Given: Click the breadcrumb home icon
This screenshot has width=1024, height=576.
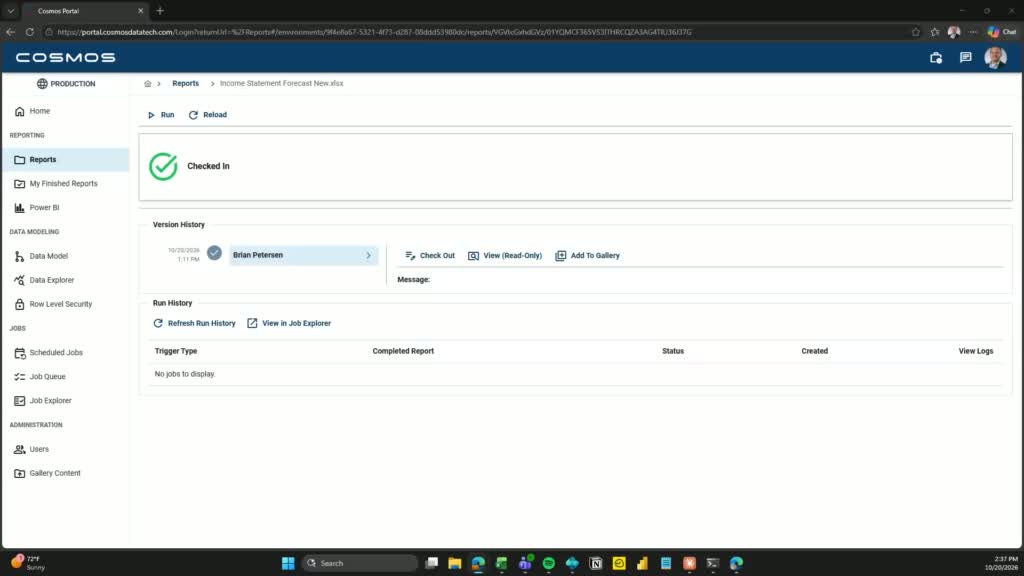Looking at the screenshot, I should click(148, 84).
